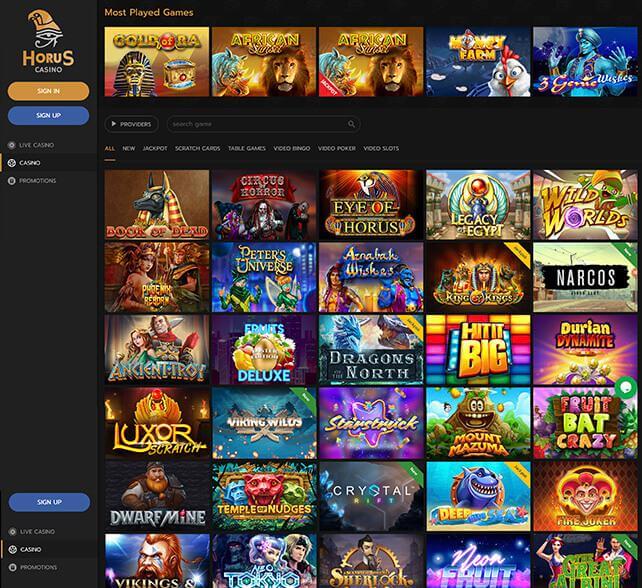Open Mount Mazuma game
This screenshot has width=642, height=588.
pos(478,423)
